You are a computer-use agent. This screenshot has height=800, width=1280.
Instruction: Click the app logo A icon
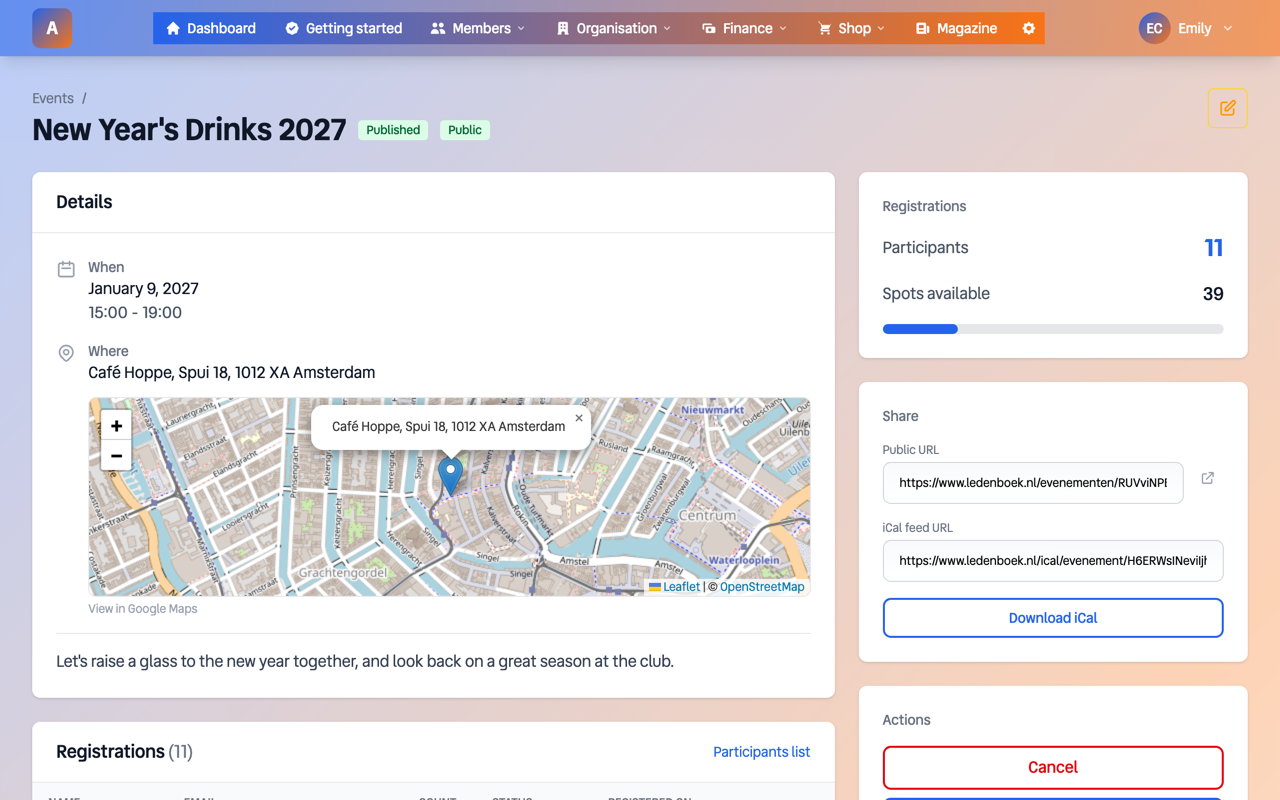point(52,28)
